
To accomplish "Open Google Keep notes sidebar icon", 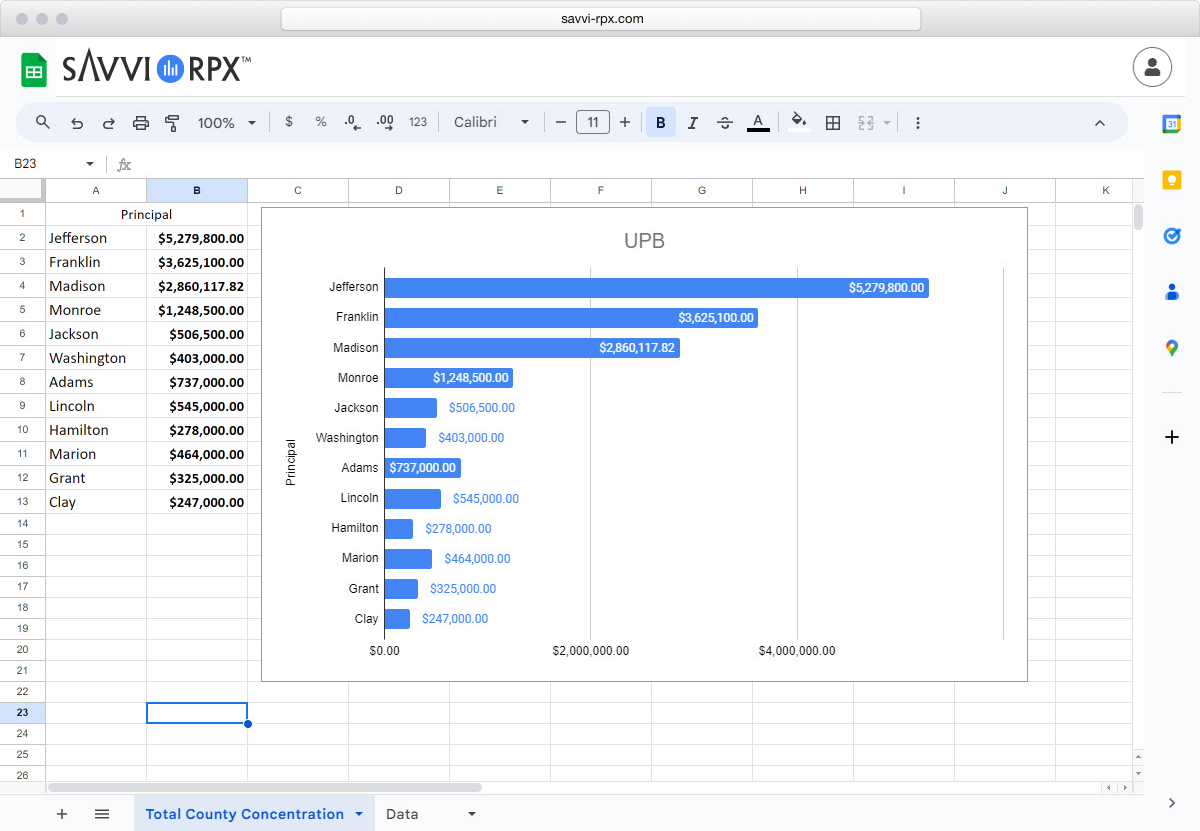I will click(1171, 180).
